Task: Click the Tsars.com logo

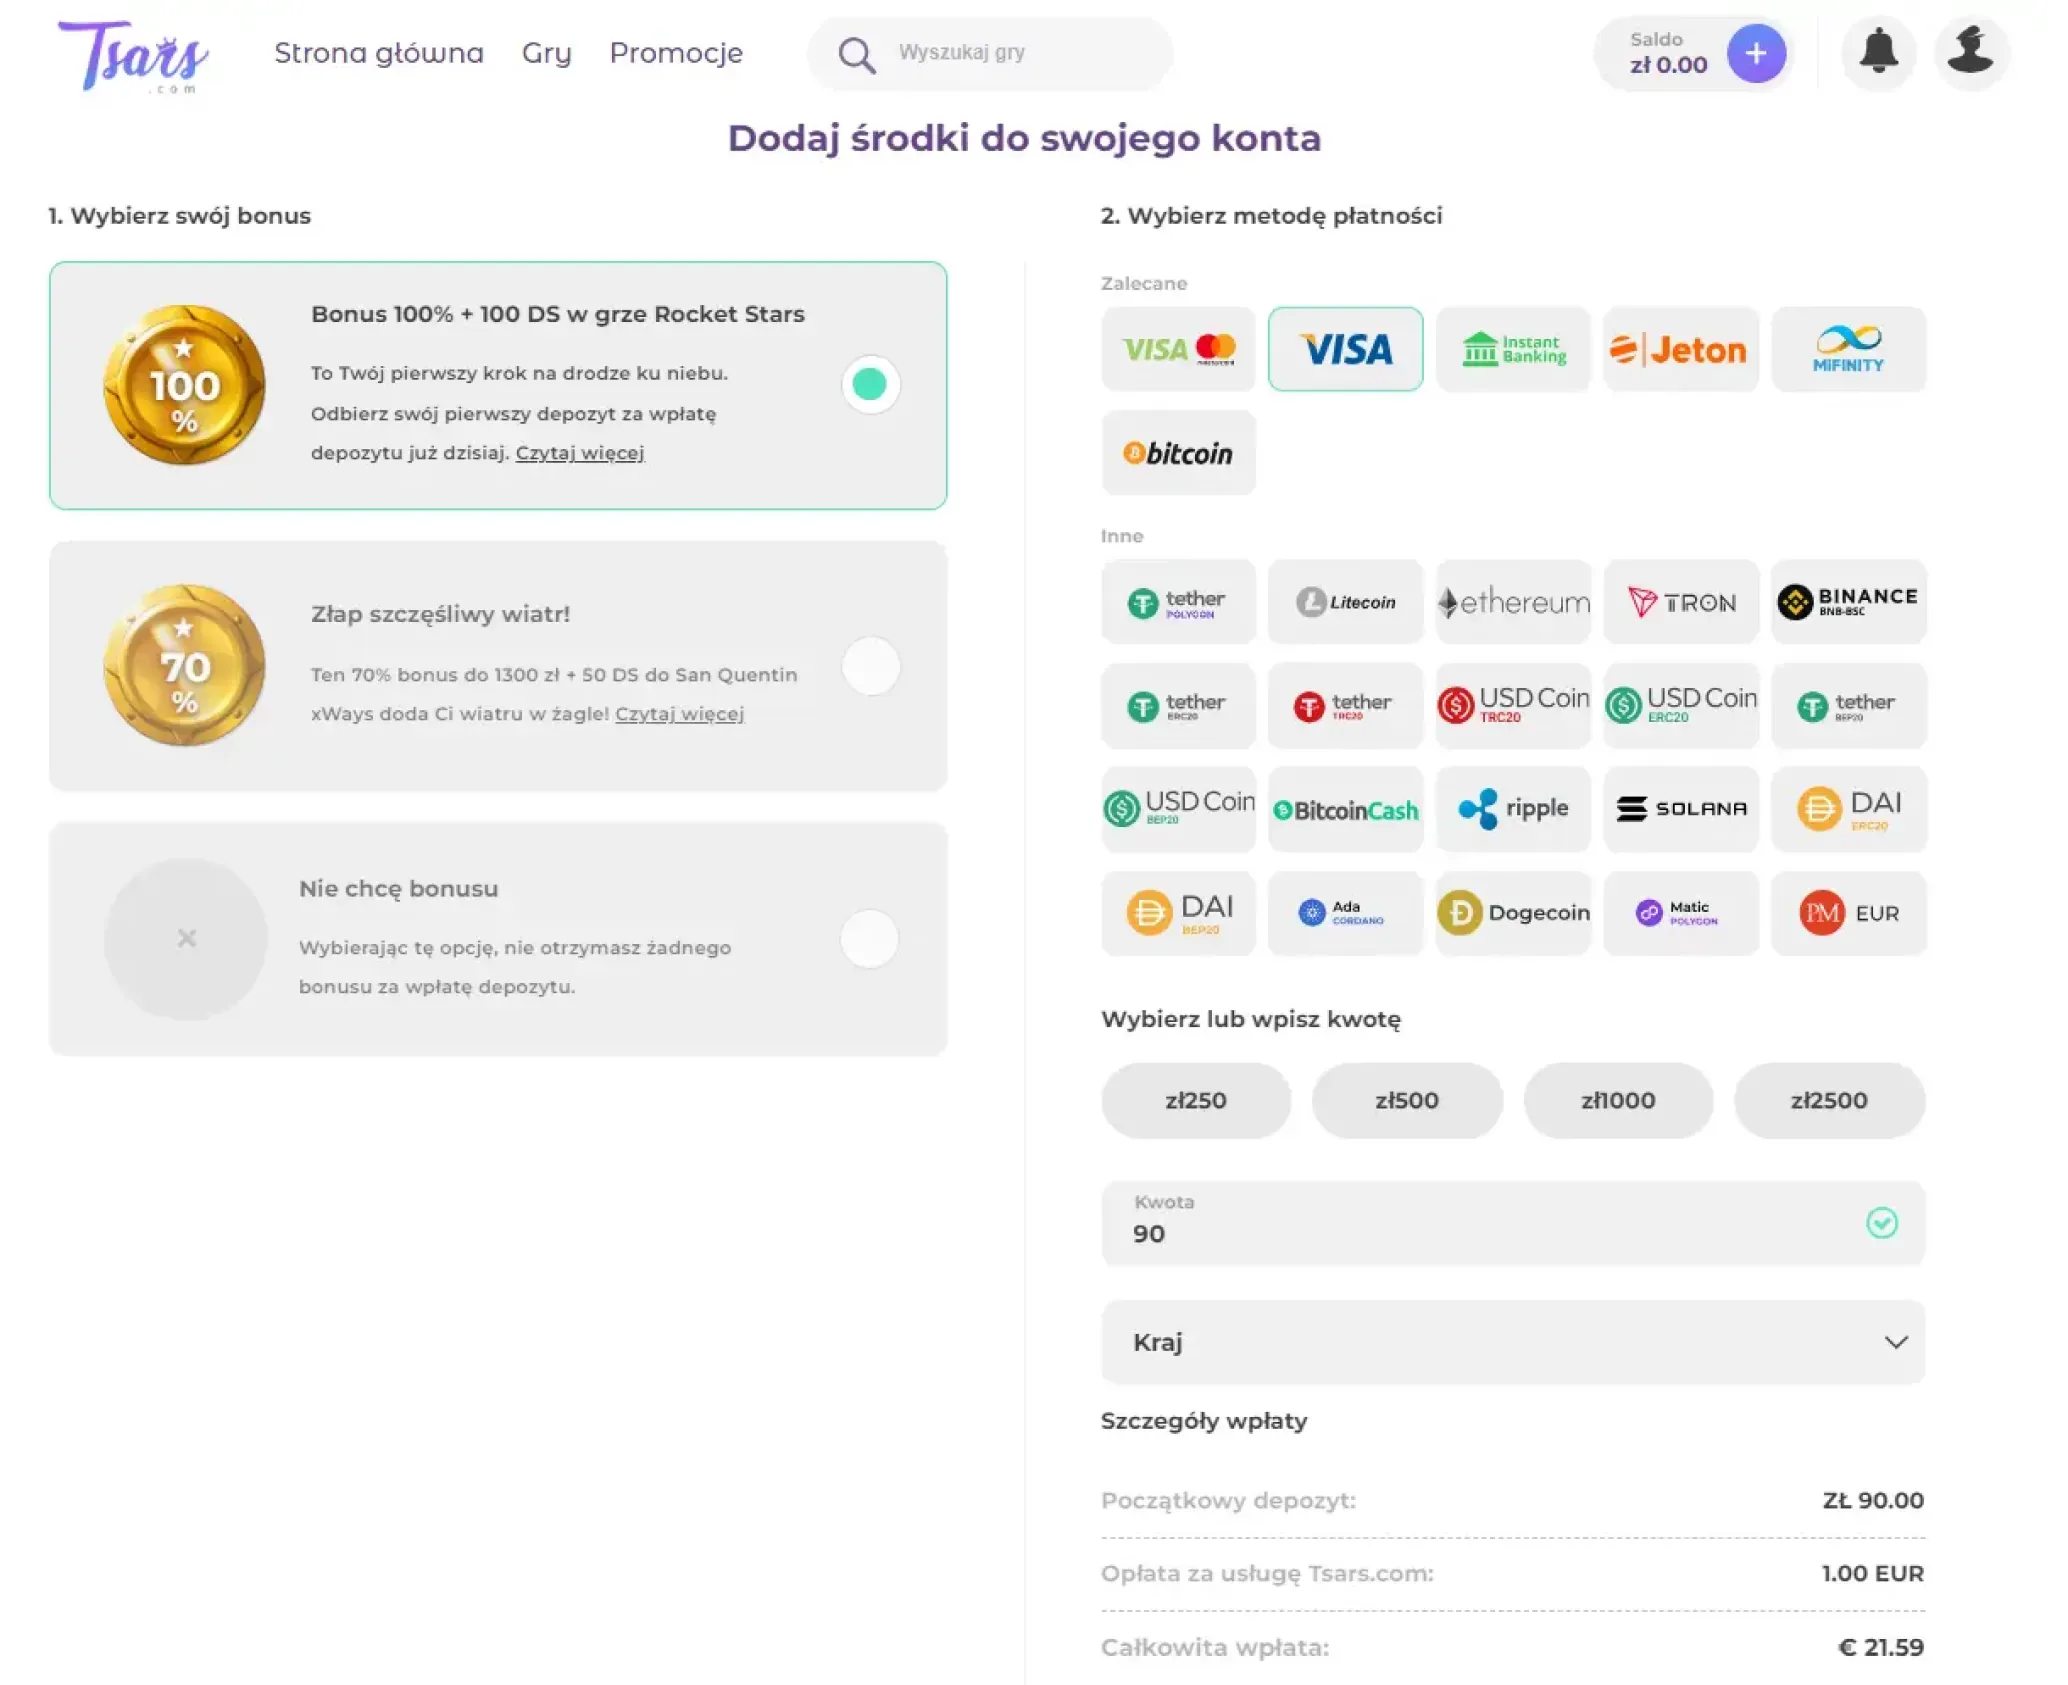Action: point(133,56)
